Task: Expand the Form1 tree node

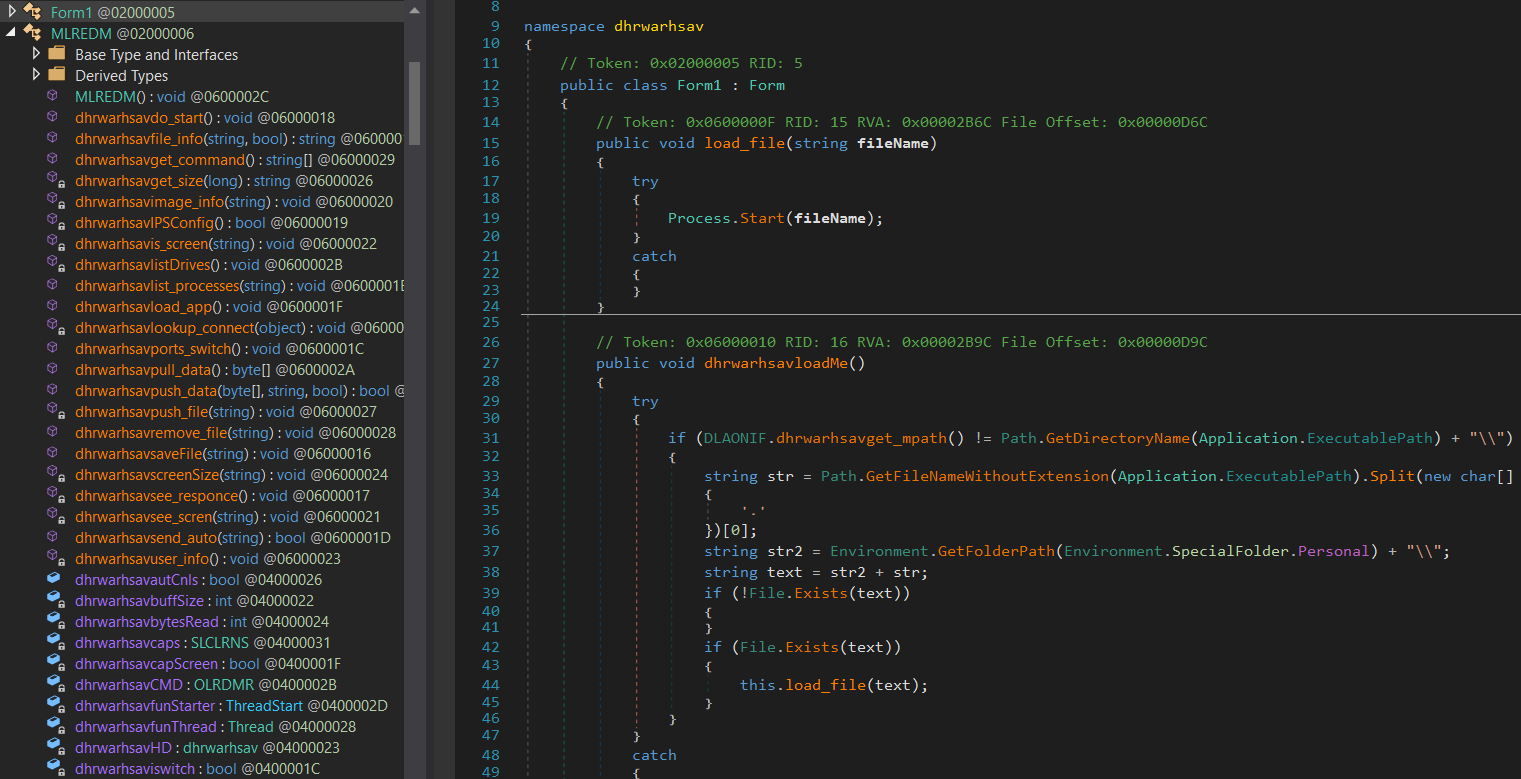Action: pyautogui.click(x=11, y=12)
